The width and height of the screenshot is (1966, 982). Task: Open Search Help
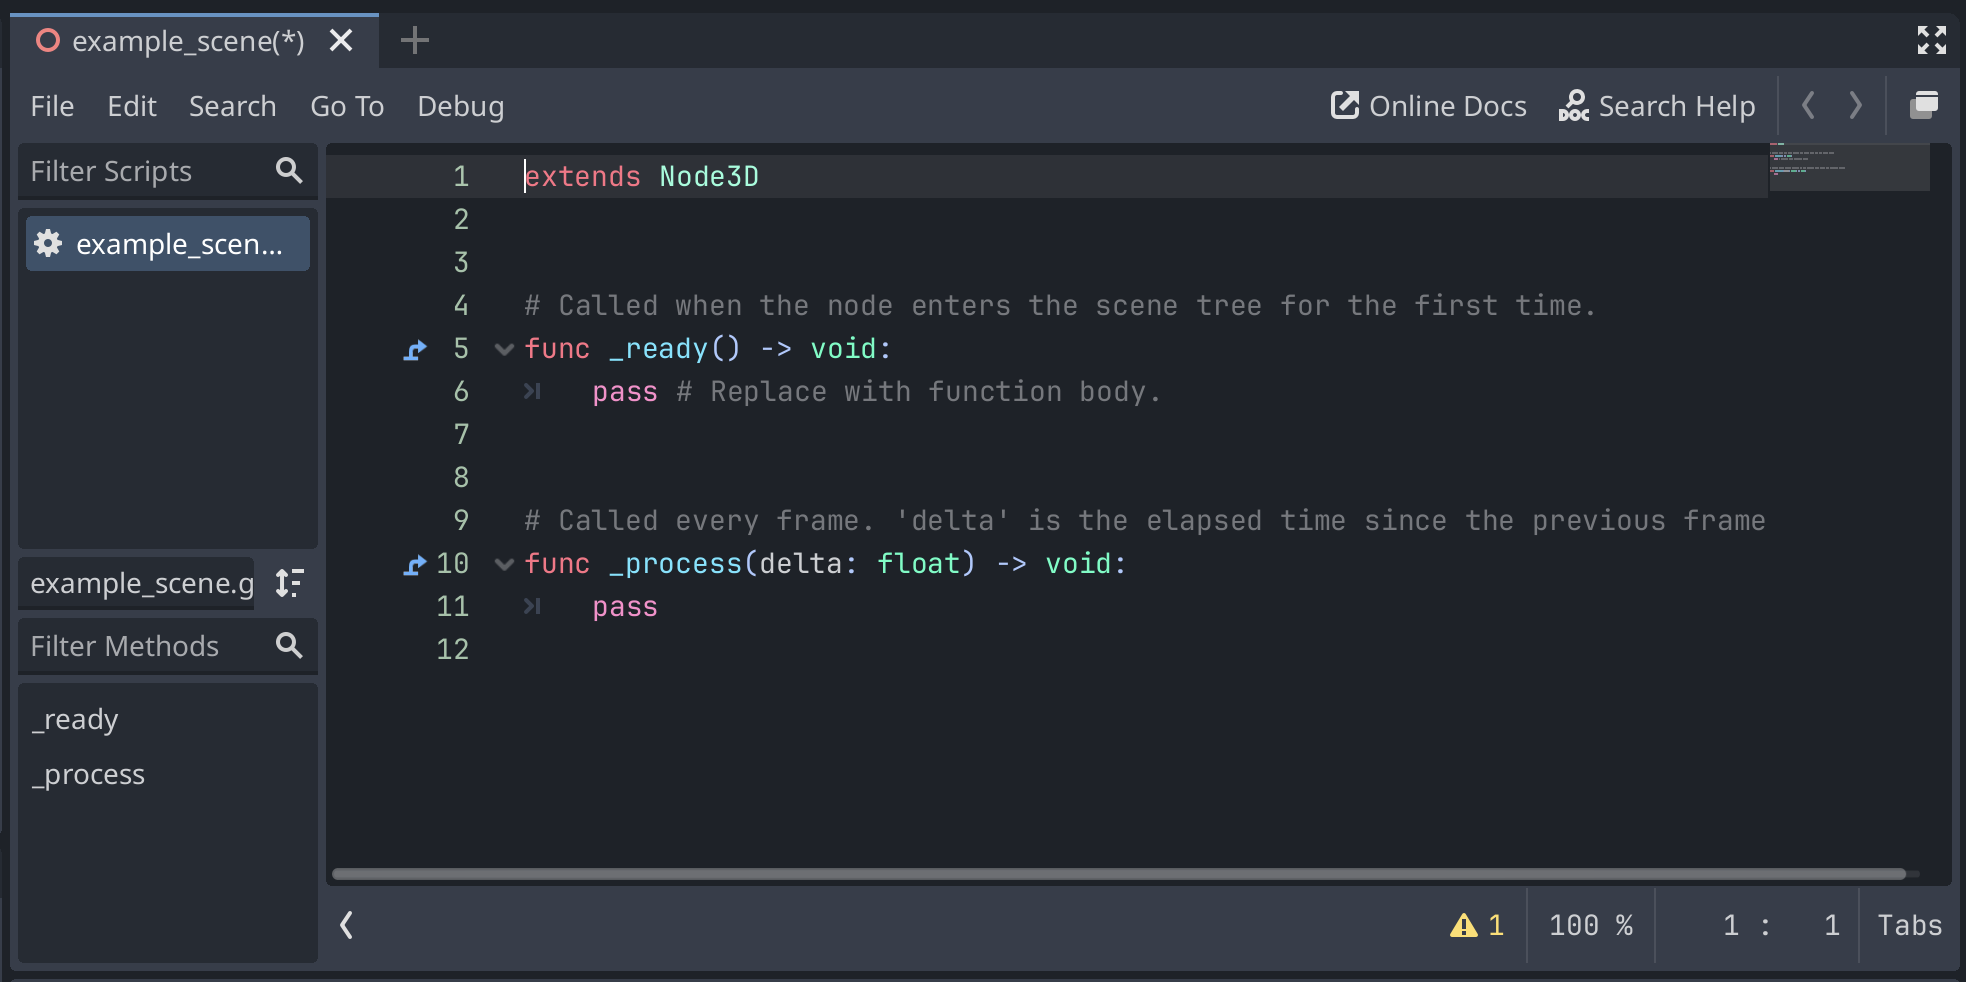click(1657, 105)
